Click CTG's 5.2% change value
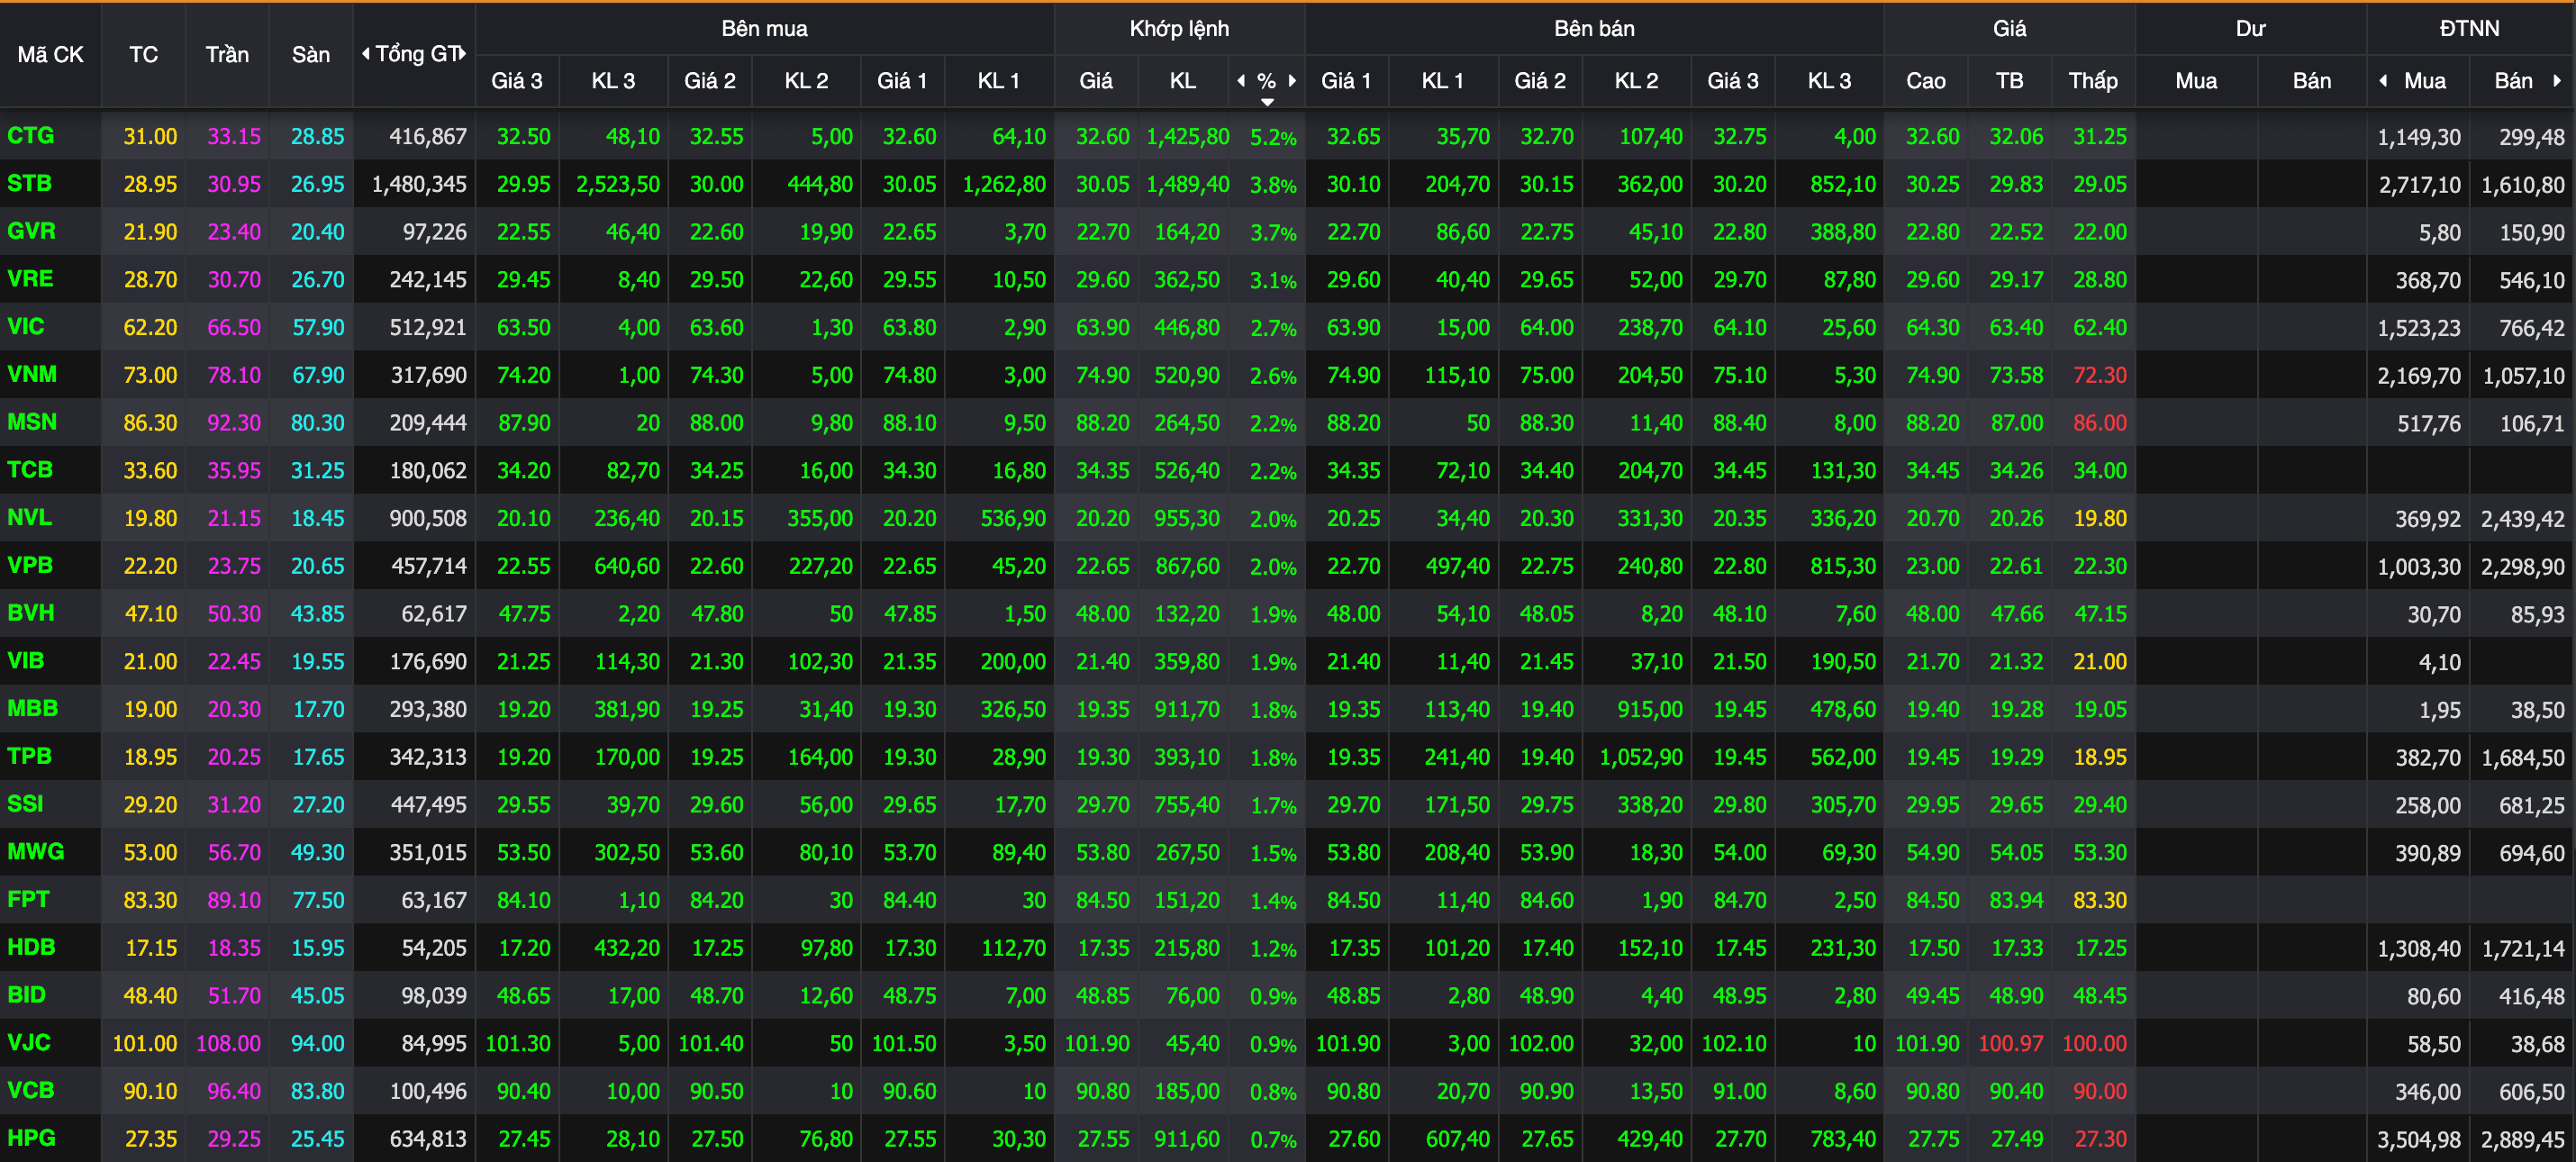This screenshot has width=2576, height=1162. click(x=1273, y=137)
